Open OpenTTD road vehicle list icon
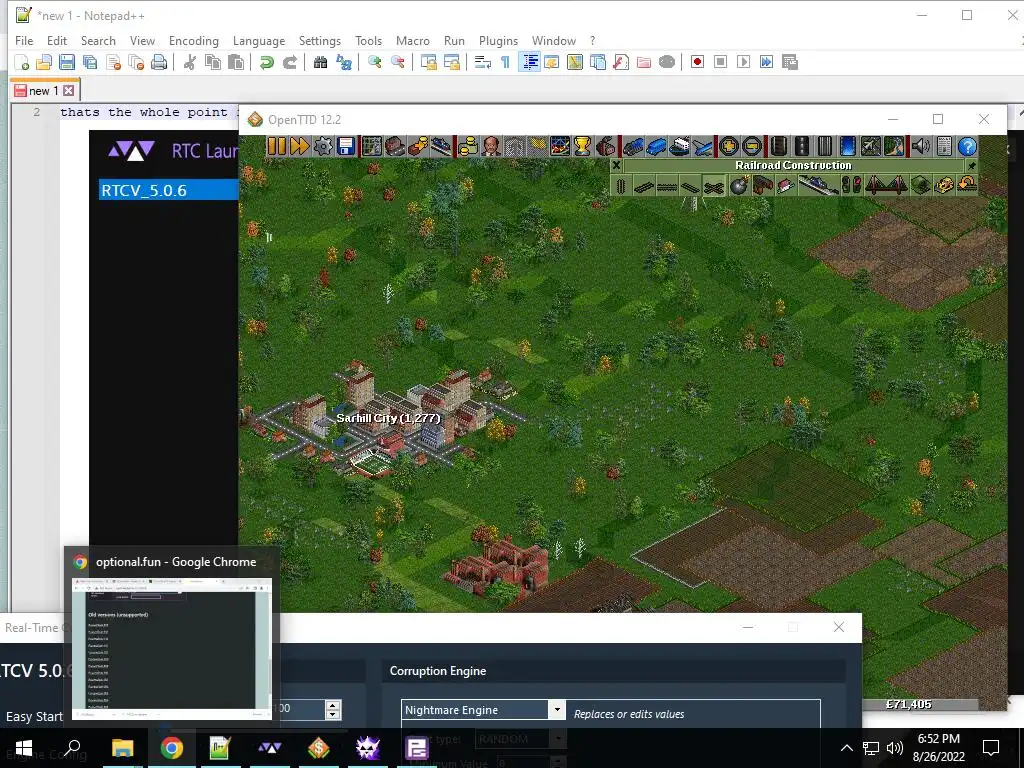The image size is (1024, 768). point(656,146)
